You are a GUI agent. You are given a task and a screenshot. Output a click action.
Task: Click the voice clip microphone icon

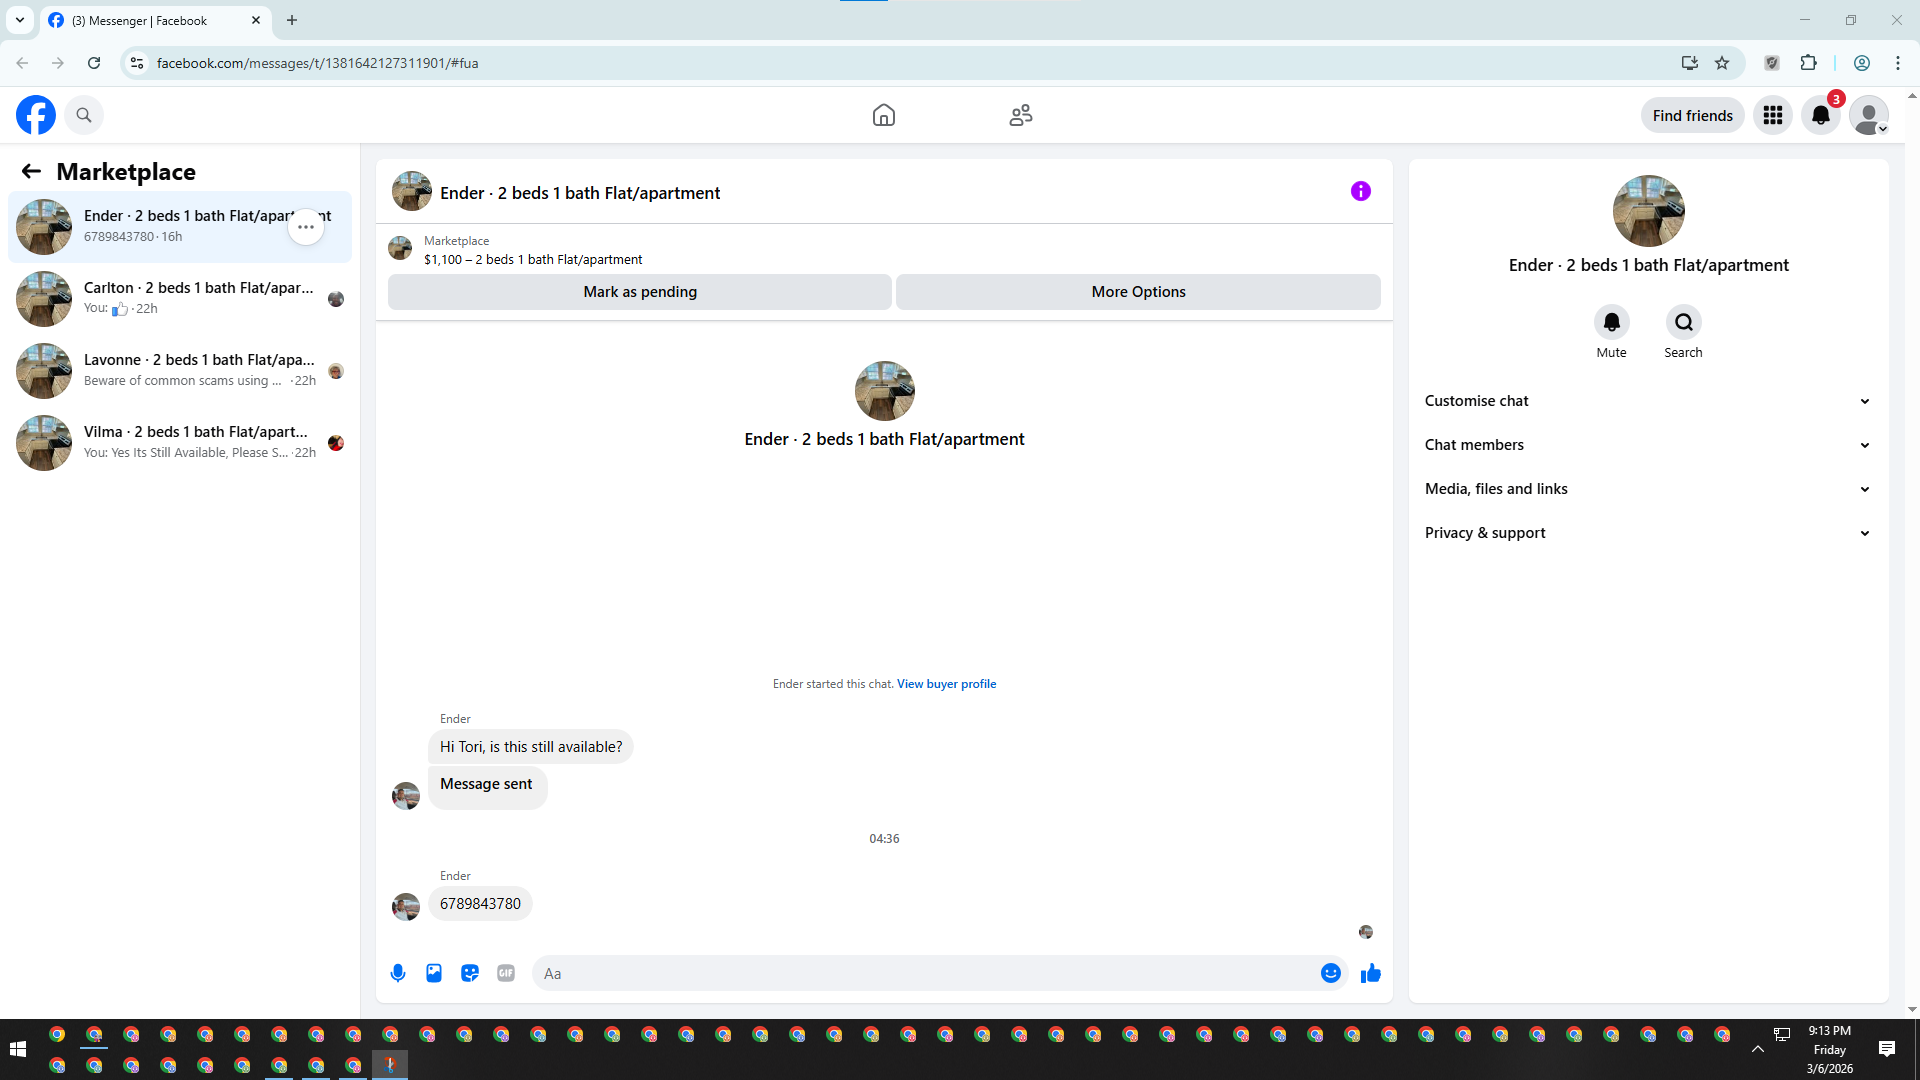tap(398, 973)
